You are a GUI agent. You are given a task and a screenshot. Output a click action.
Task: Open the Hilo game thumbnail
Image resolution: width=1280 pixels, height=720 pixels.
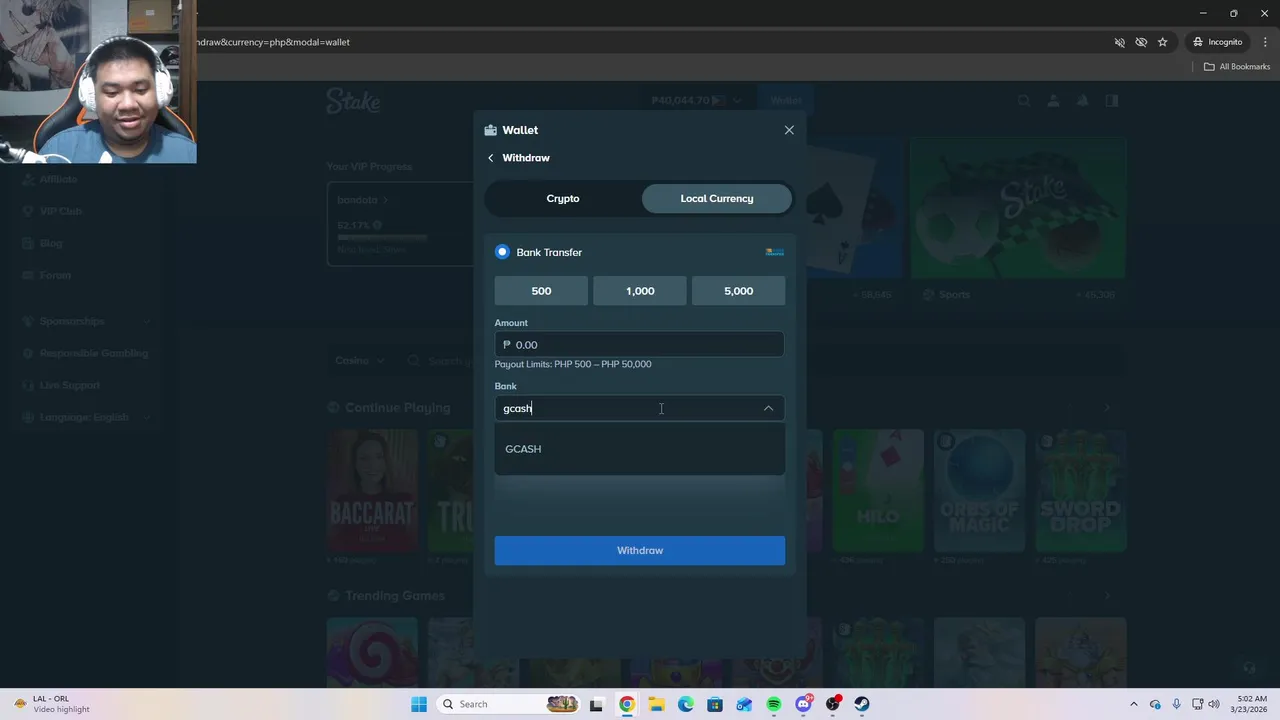point(878,491)
